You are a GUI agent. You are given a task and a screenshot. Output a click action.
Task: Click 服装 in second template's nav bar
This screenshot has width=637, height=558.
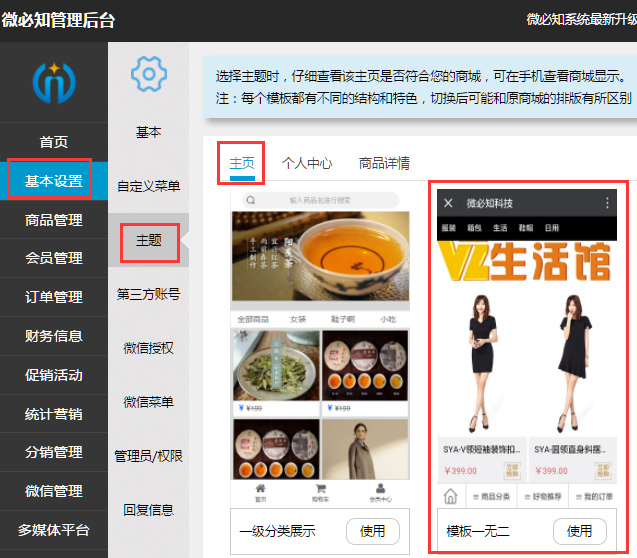coord(449,228)
